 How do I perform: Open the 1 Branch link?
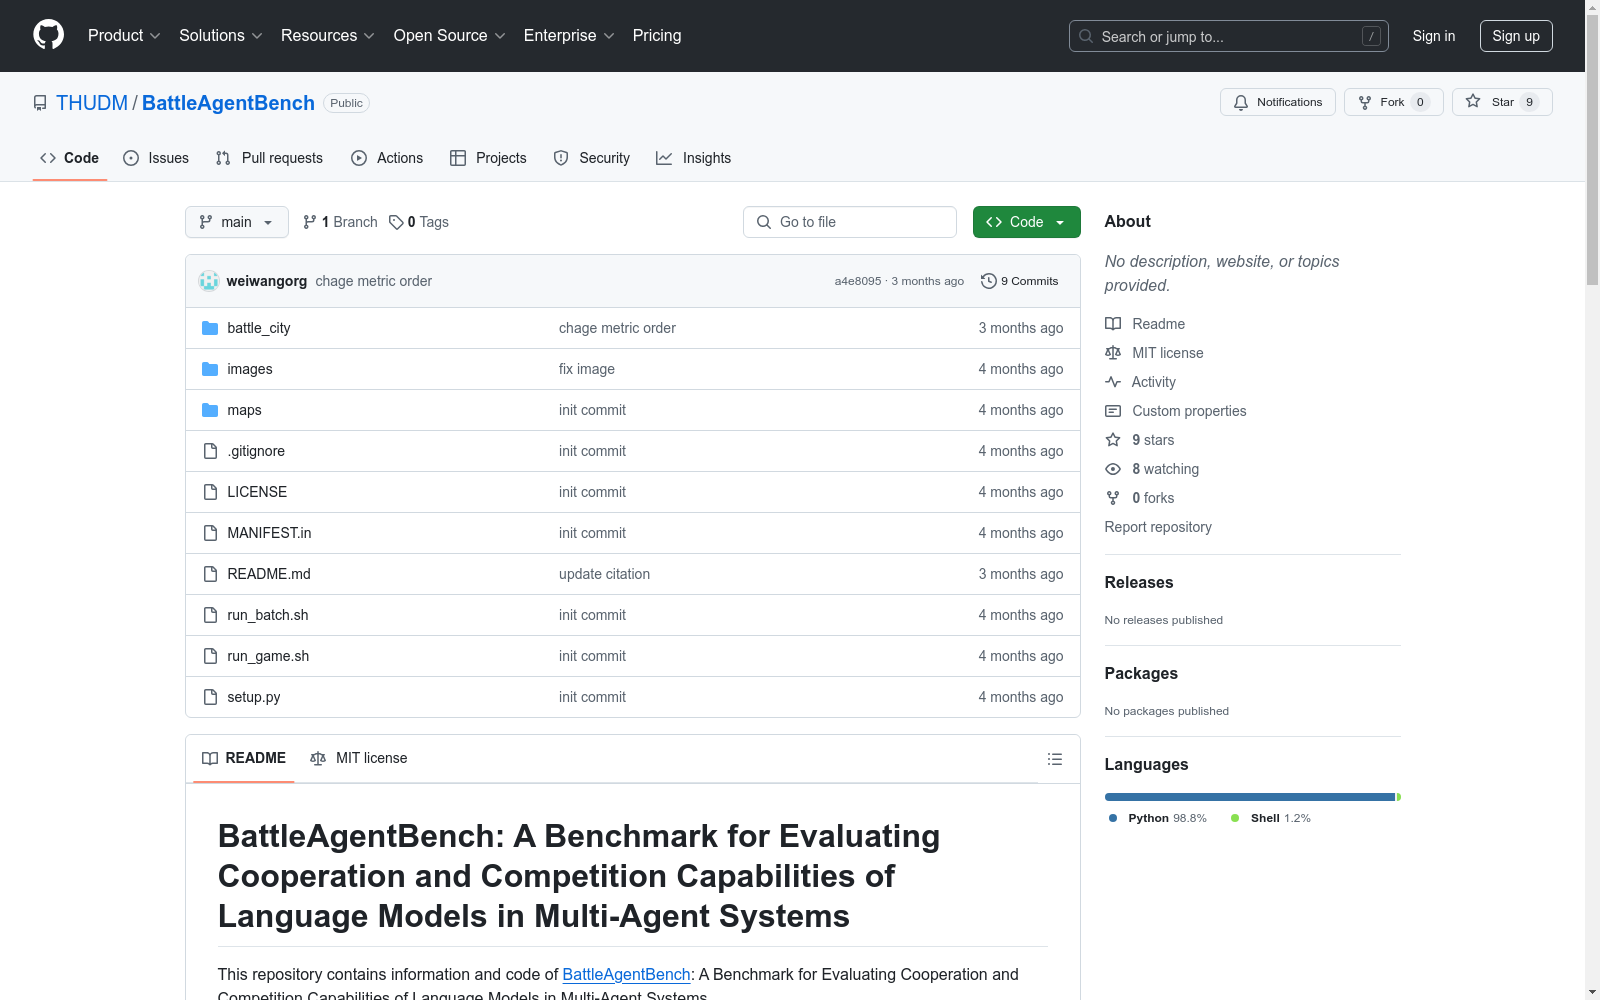point(340,222)
